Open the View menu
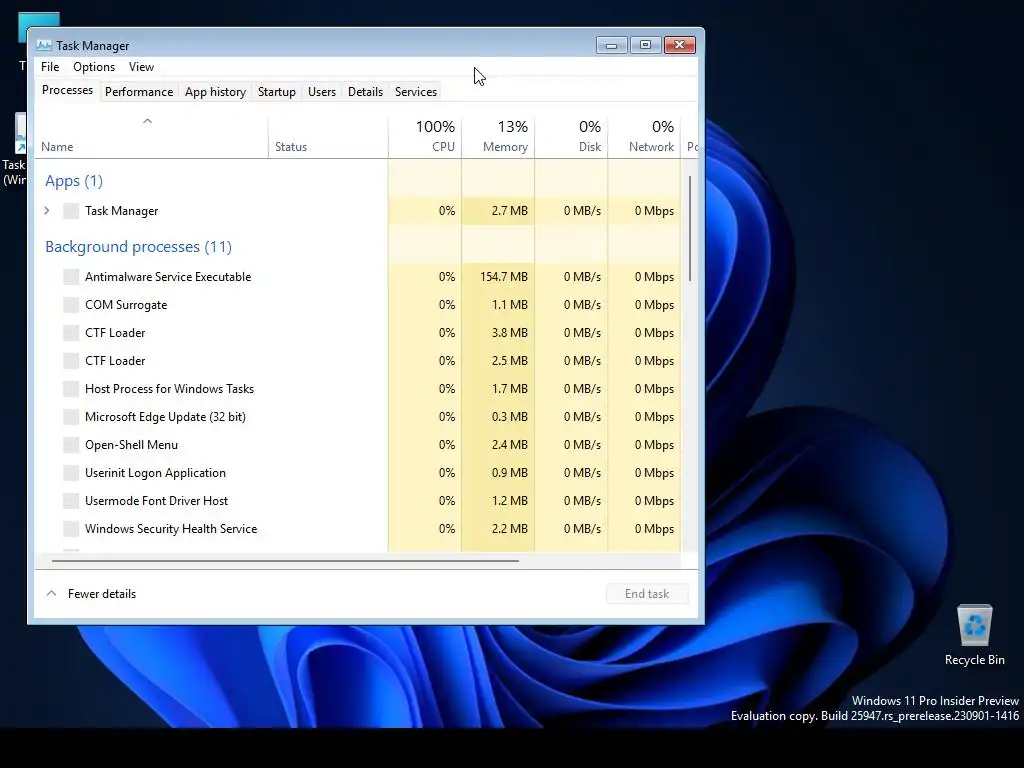 point(141,67)
